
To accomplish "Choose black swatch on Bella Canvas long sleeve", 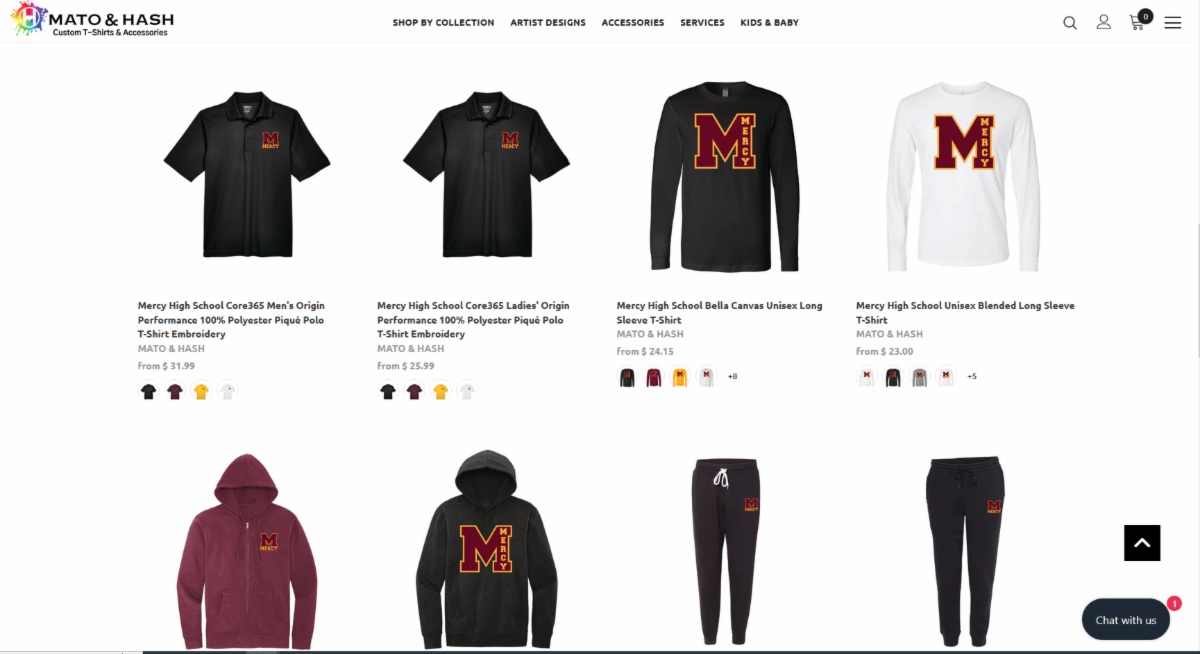I will point(627,377).
